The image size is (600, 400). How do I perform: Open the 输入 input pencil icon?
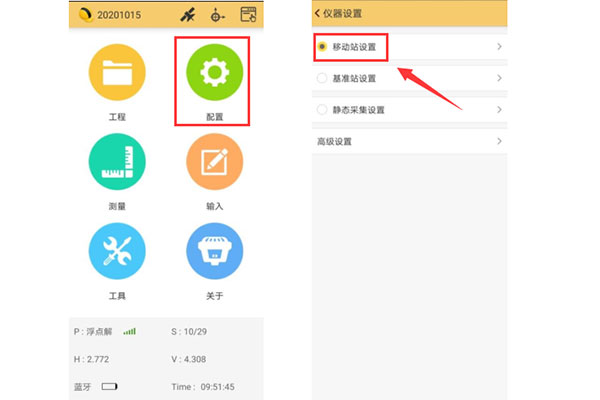[213, 162]
